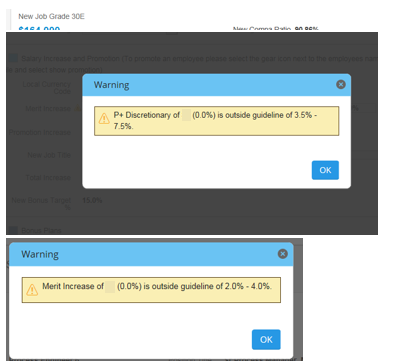Click the P+ Discretionary guideline message text
The width and height of the screenshot is (396, 364).
[215, 121]
